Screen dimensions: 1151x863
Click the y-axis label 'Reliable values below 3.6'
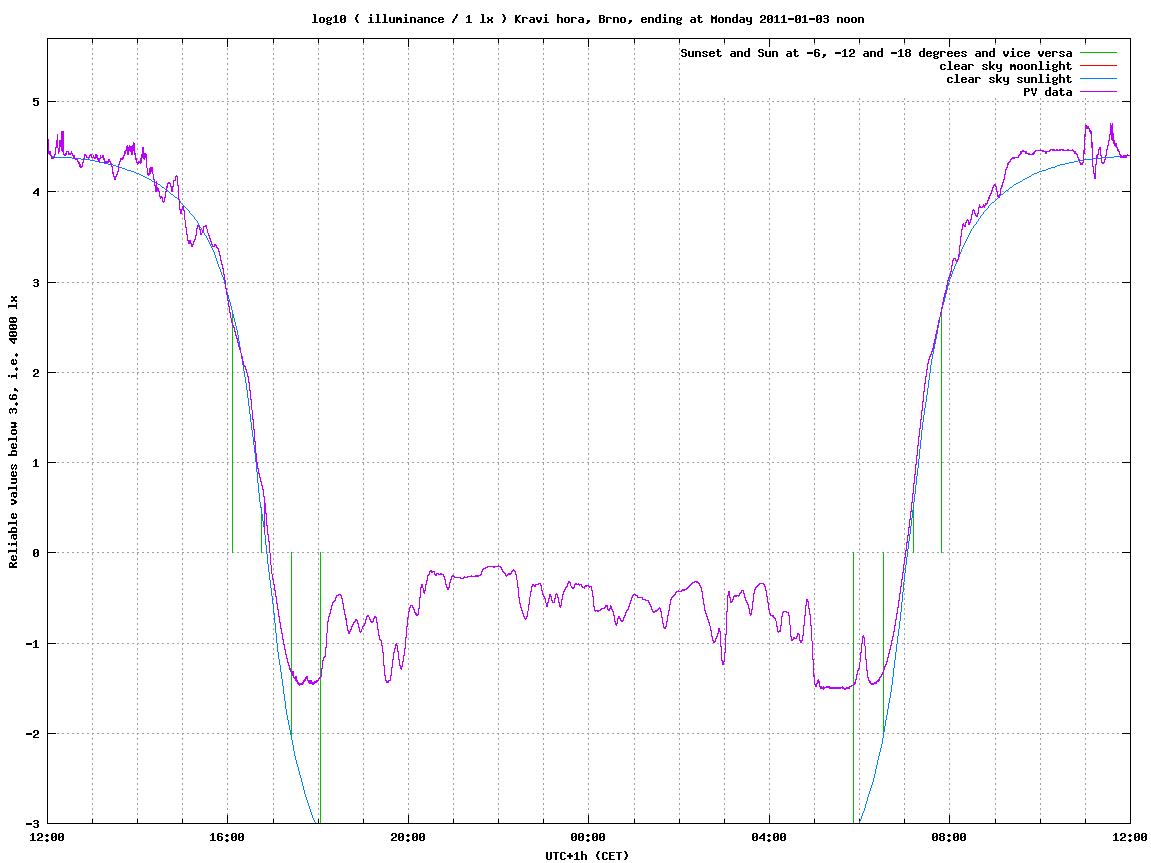coord(13,432)
